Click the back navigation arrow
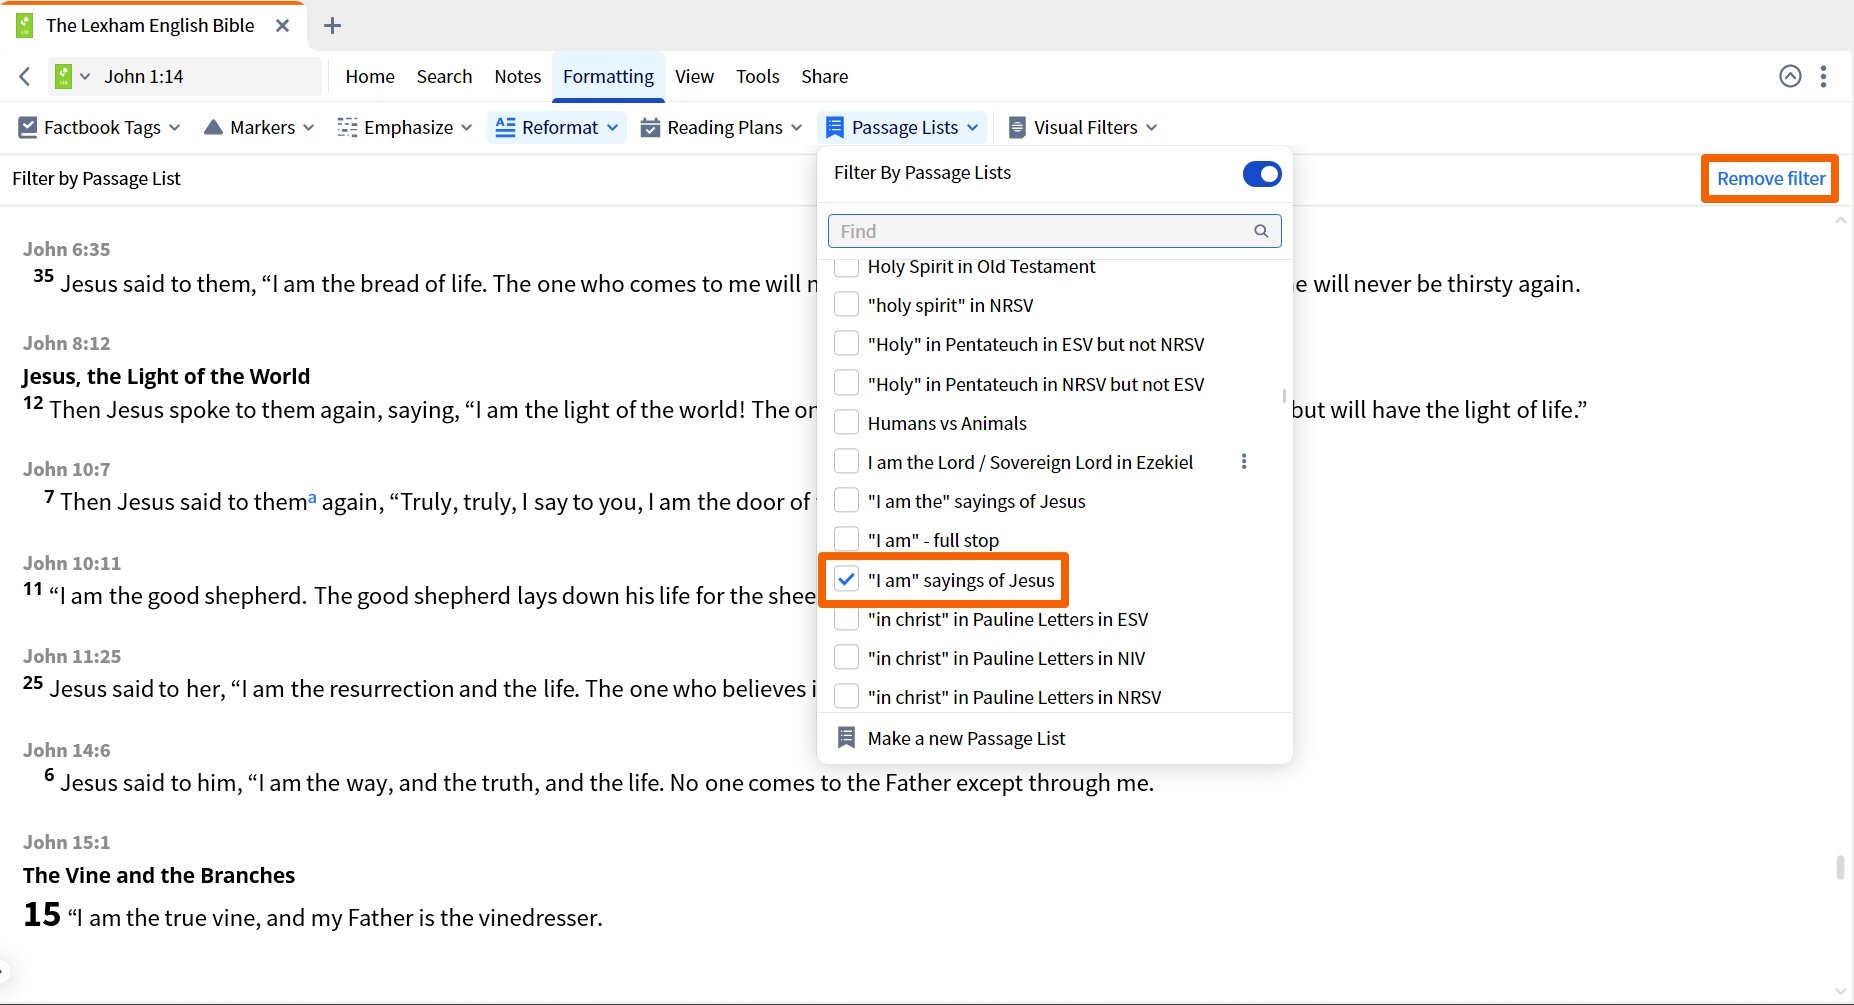1854x1005 pixels. pos(25,76)
